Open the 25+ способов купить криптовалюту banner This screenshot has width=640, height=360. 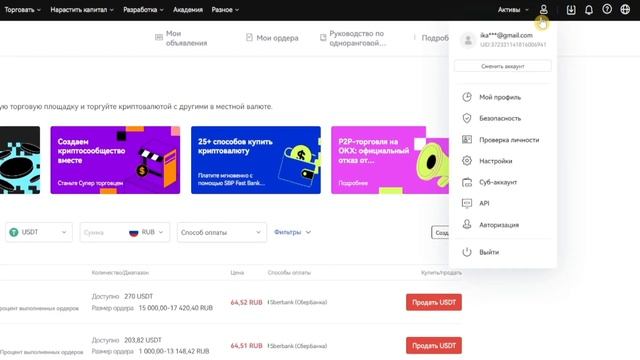pos(256,160)
